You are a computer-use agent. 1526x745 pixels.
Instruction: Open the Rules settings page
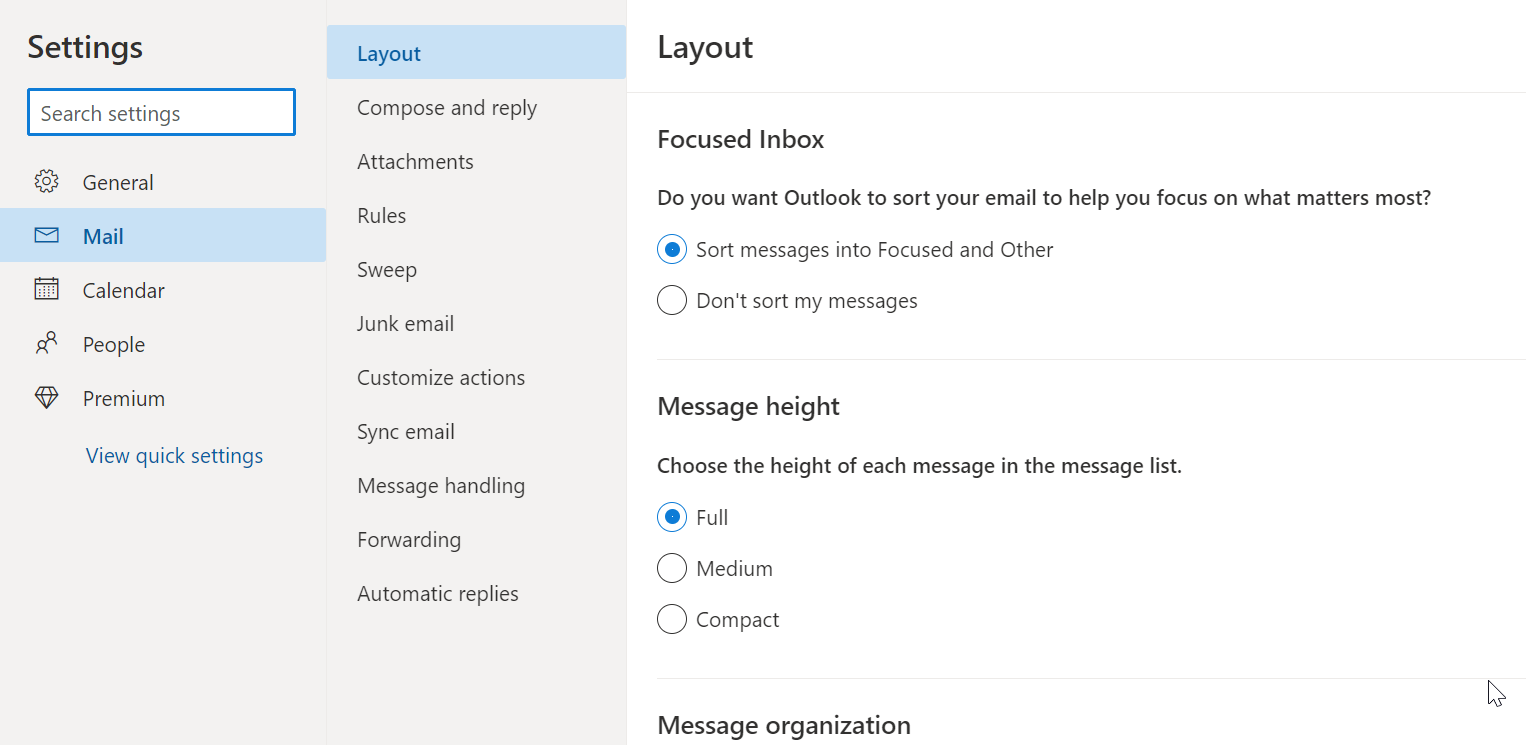(382, 215)
